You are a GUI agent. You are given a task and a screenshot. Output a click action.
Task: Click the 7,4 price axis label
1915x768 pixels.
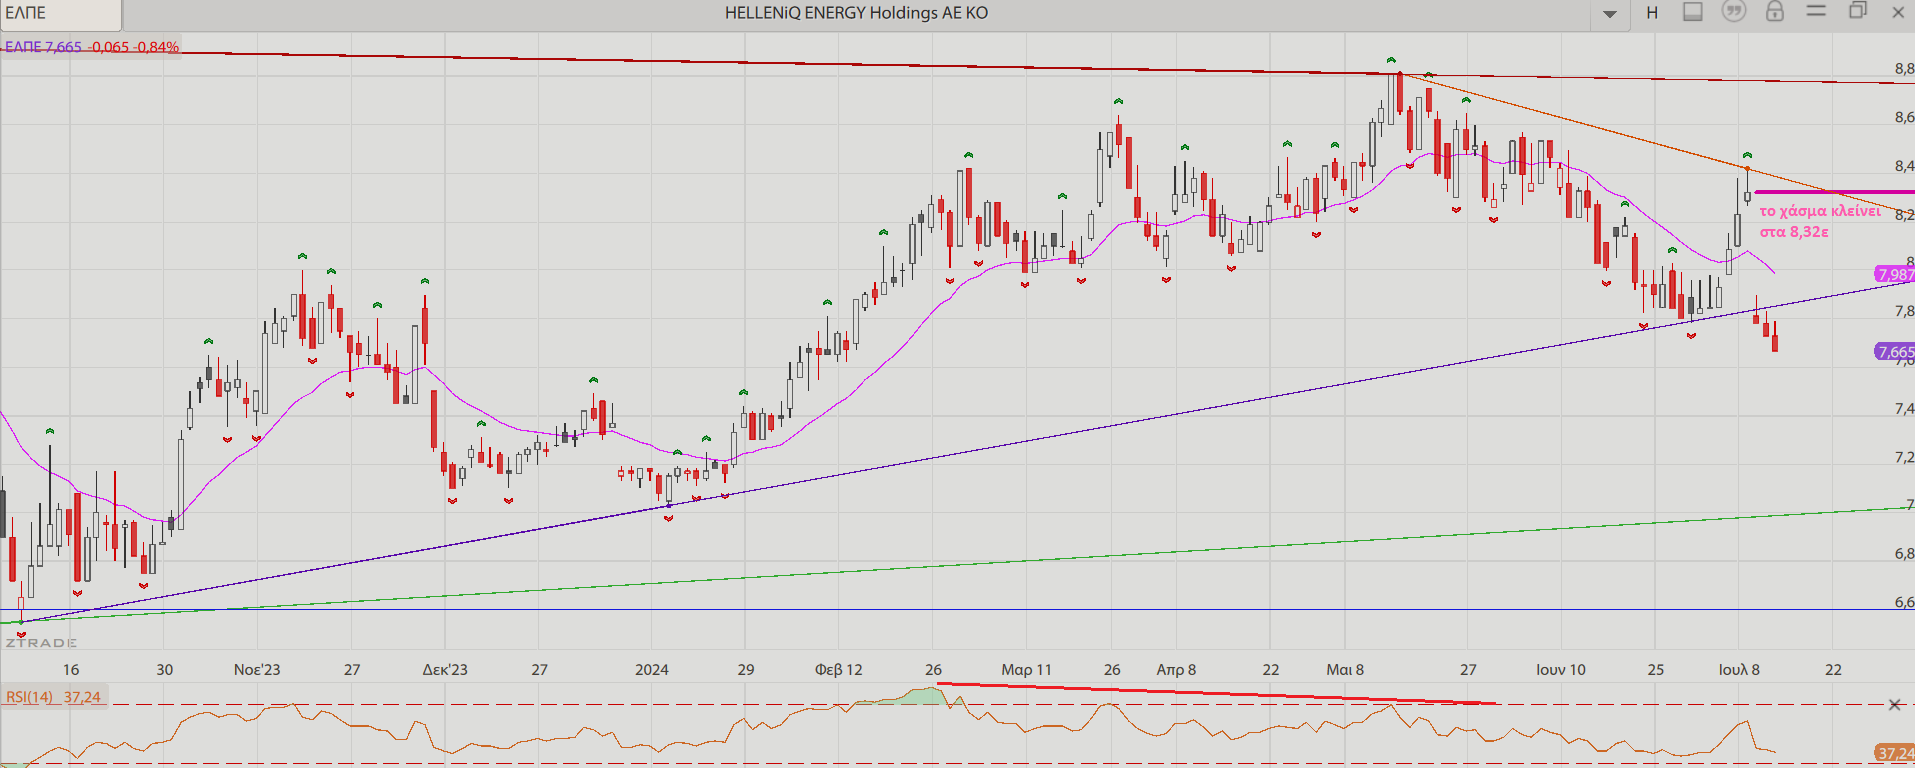1904,408
